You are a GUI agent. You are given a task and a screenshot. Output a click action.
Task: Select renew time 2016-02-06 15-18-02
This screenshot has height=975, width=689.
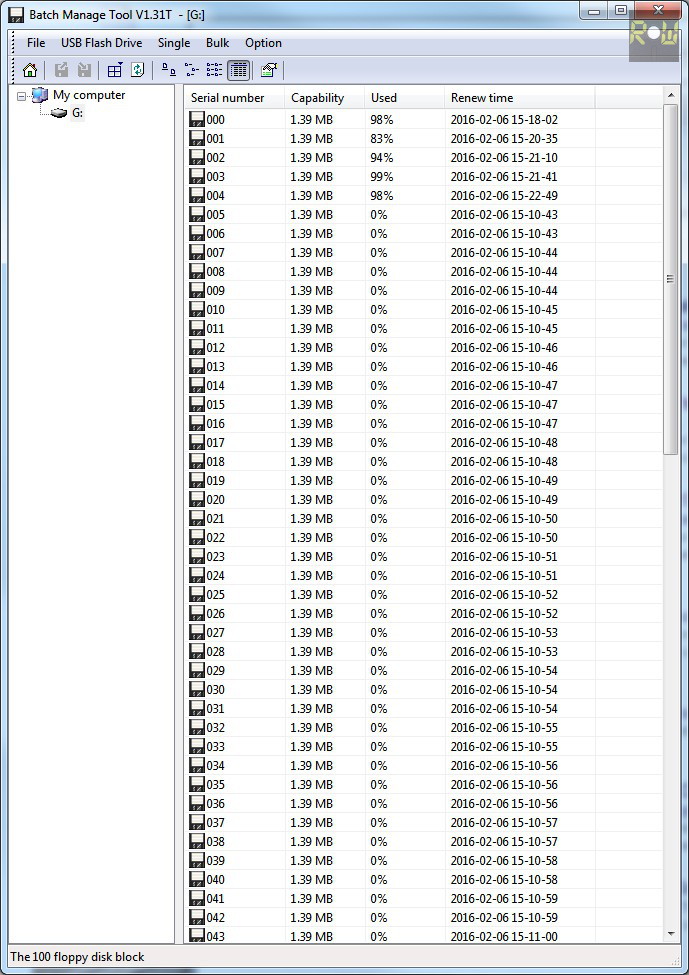click(504, 119)
